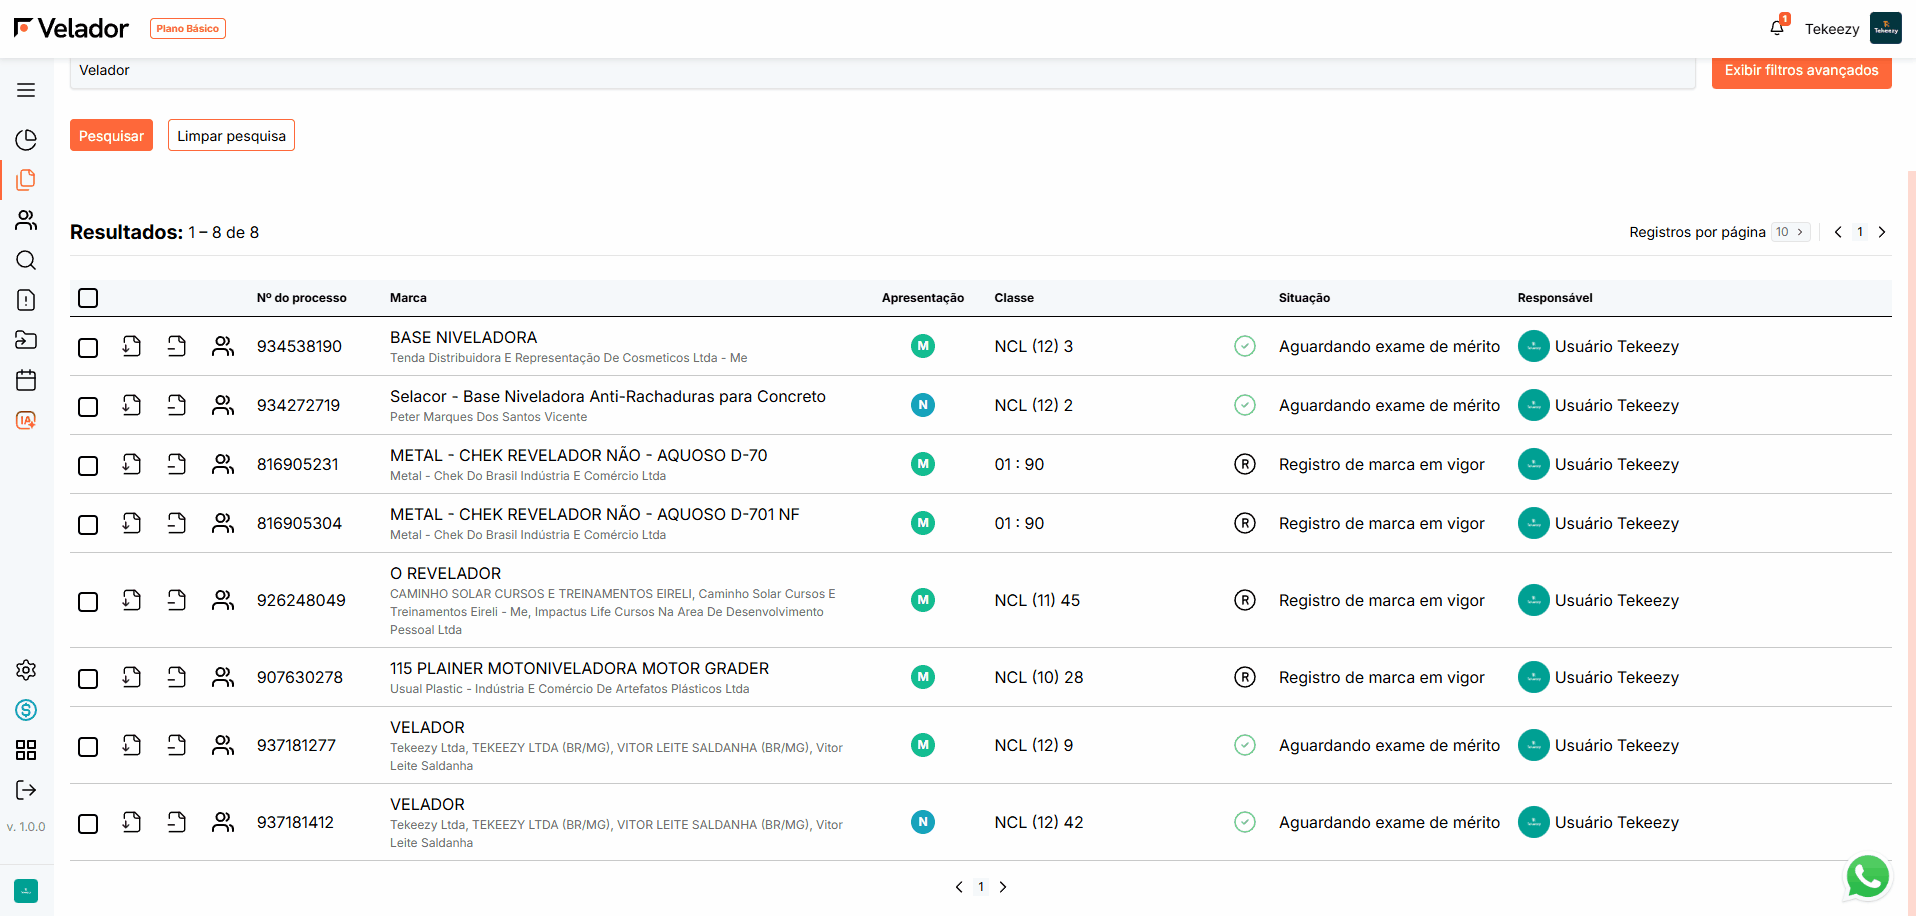The width and height of the screenshot is (1916, 916).
Task: Toggle the select-all checkbox in table header
Action: click(x=88, y=298)
